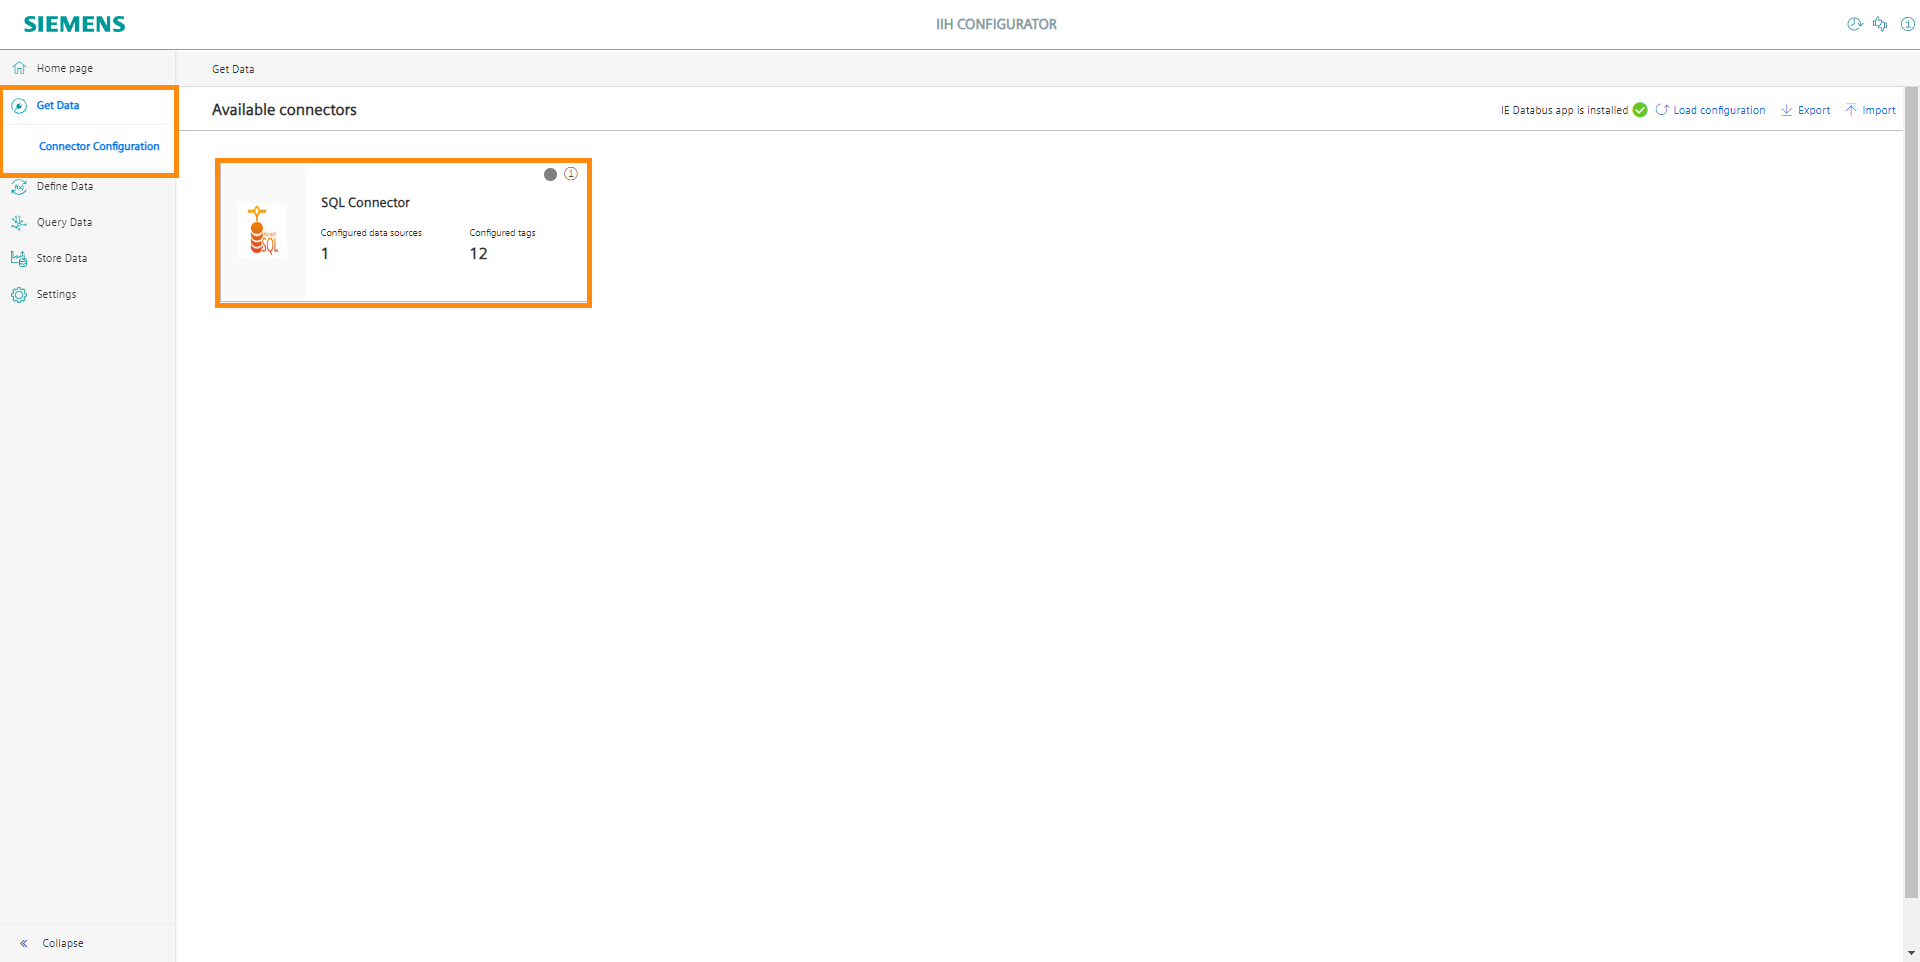Click the Export button
This screenshot has width=1920, height=962.
click(x=1813, y=110)
